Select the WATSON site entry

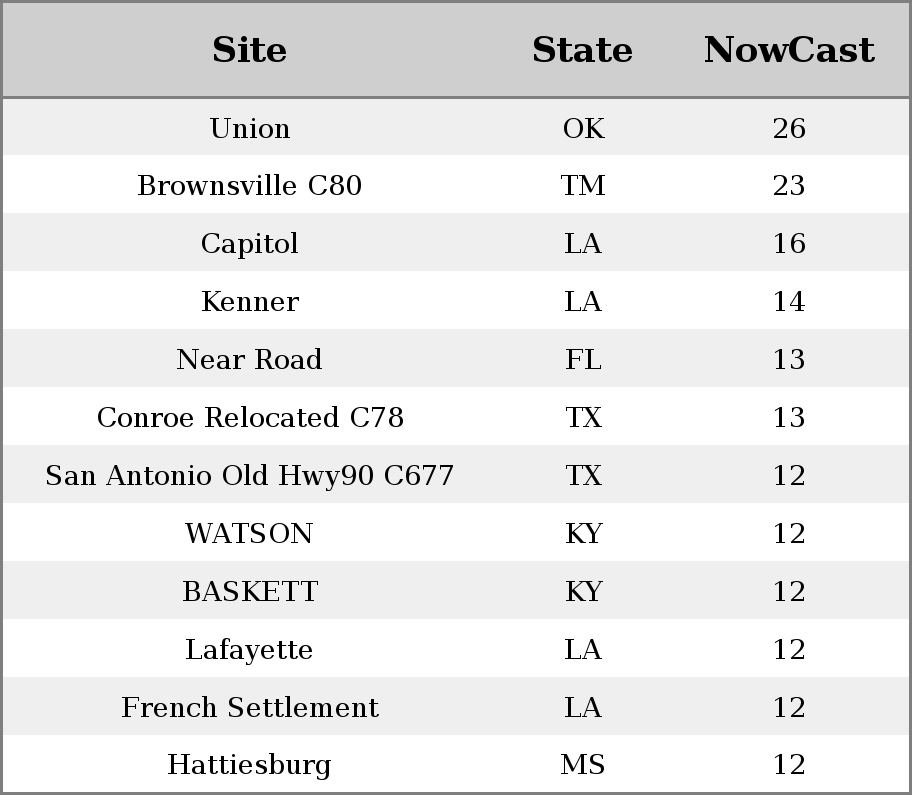coord(250,533)
